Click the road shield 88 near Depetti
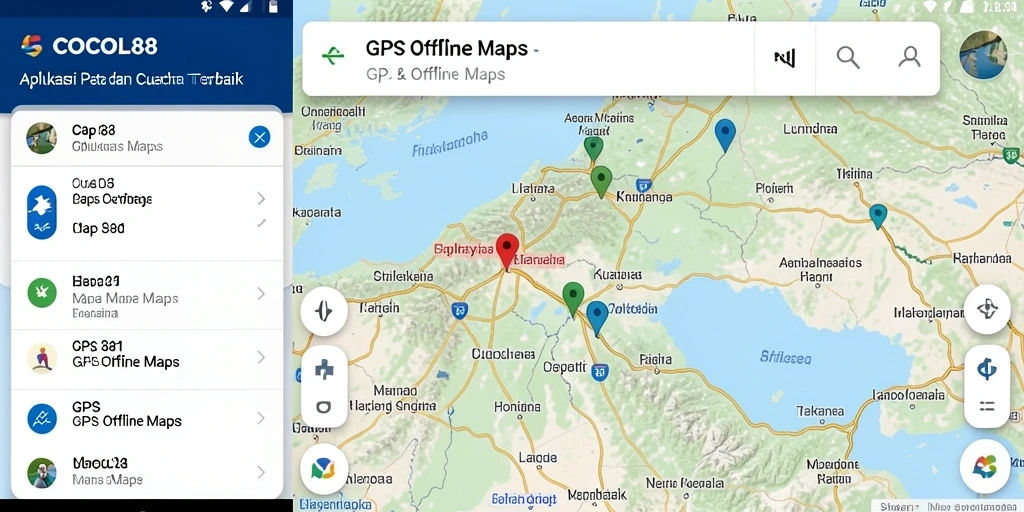1024x512 pixels. [x=600, y=372]
